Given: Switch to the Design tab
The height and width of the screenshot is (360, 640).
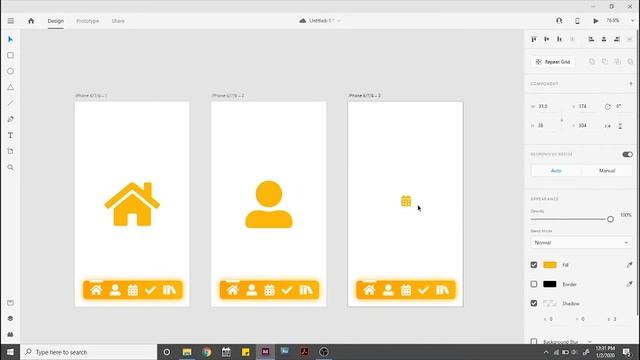Looking at the screenshot, I should click(x=56, y=21).
